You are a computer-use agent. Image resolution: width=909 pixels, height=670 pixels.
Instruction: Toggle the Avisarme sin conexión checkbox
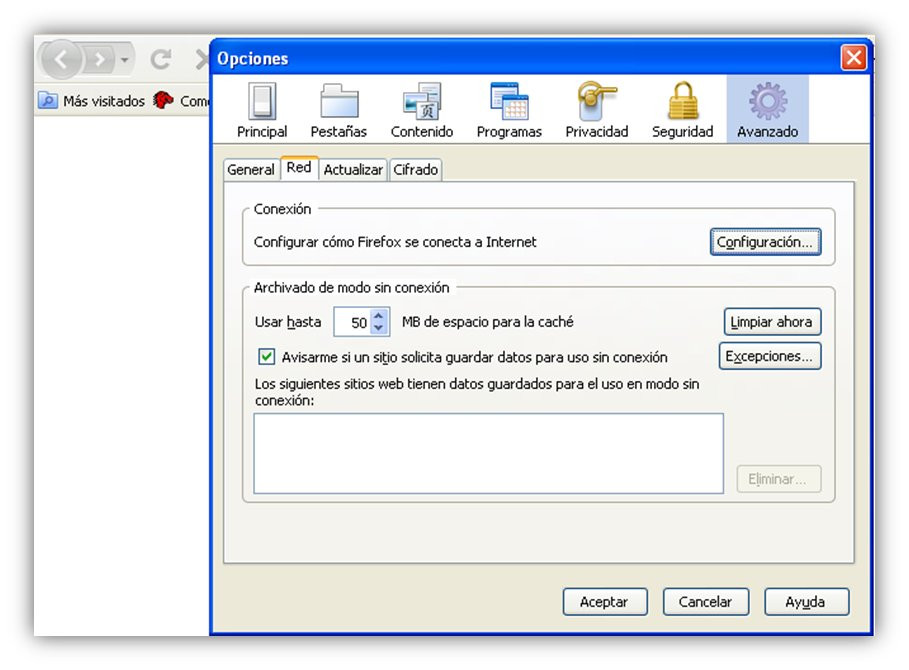point(267,356)
